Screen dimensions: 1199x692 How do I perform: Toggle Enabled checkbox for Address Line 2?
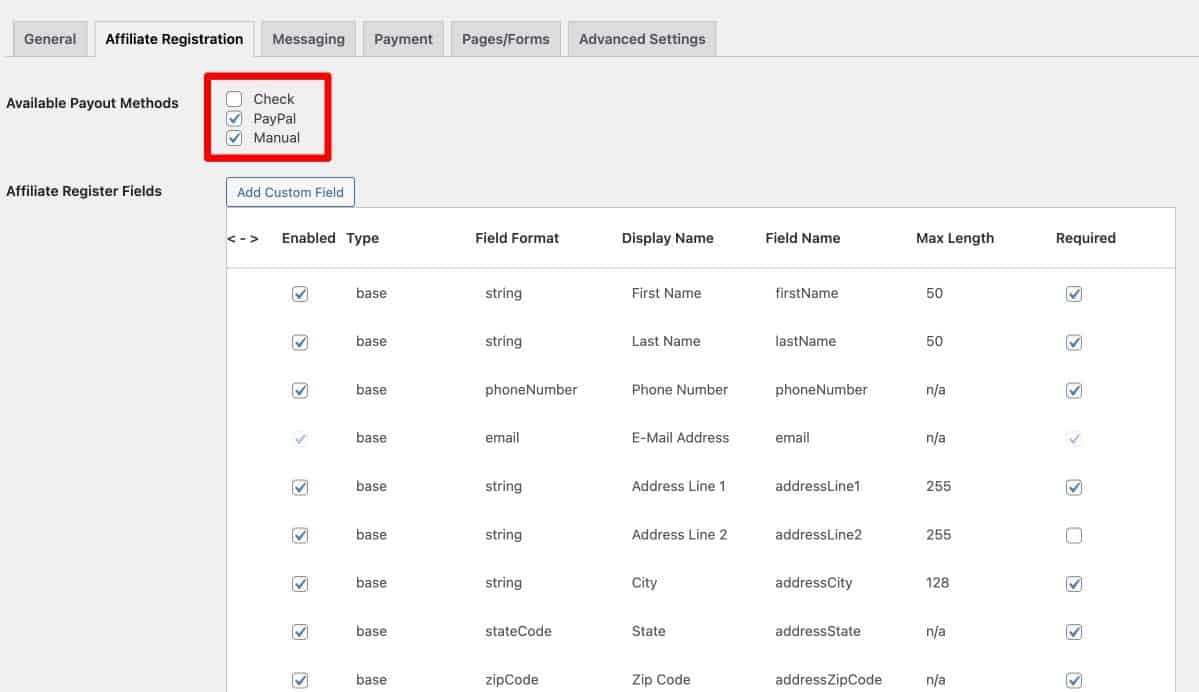point(300,535)
